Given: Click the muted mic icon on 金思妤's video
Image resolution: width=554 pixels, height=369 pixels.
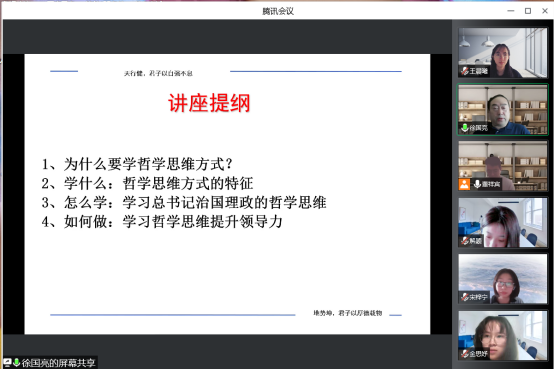Looking at the screenshot, I should pyautogui.click(x=465, y=353).
